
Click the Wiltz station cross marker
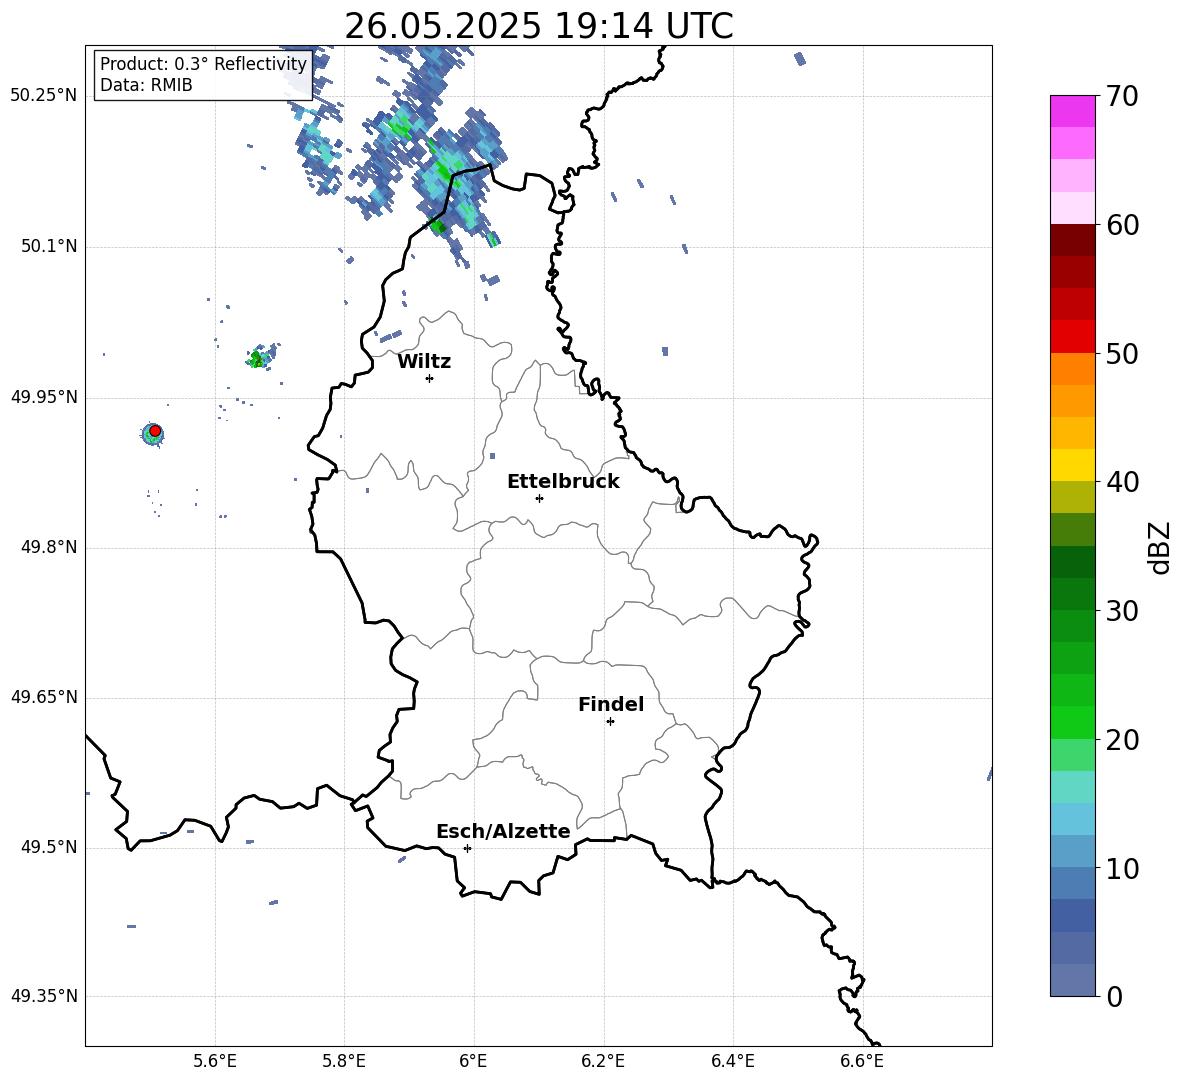click(429, 378)
